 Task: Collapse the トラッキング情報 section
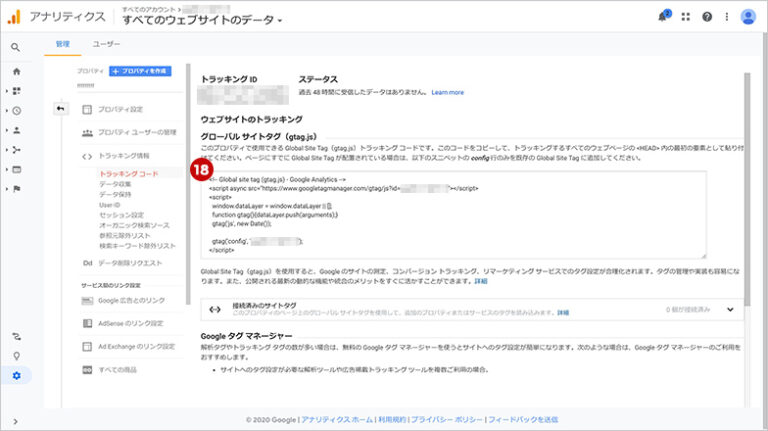coord(124,156)
